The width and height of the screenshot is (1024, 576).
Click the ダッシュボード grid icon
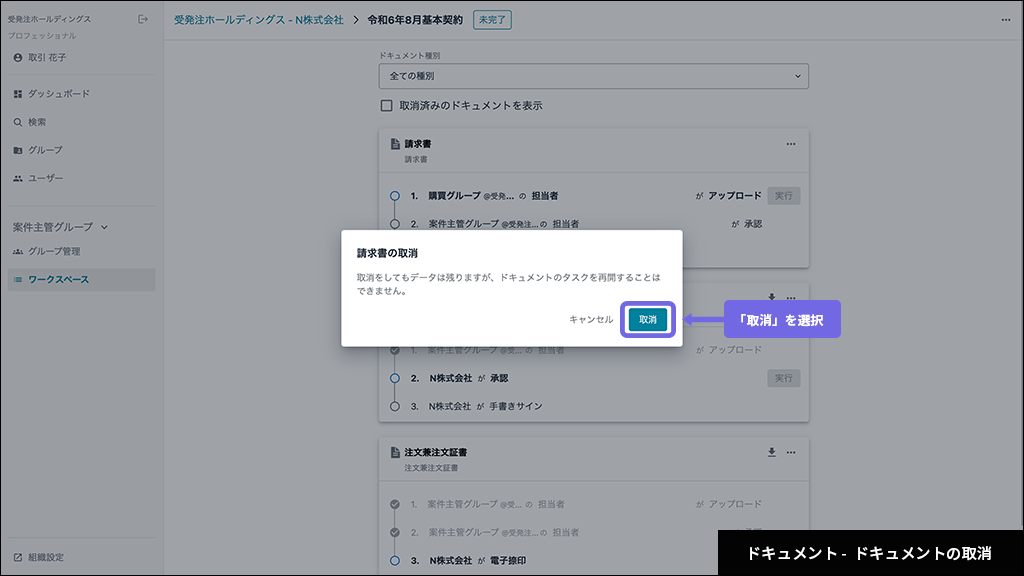18,94
